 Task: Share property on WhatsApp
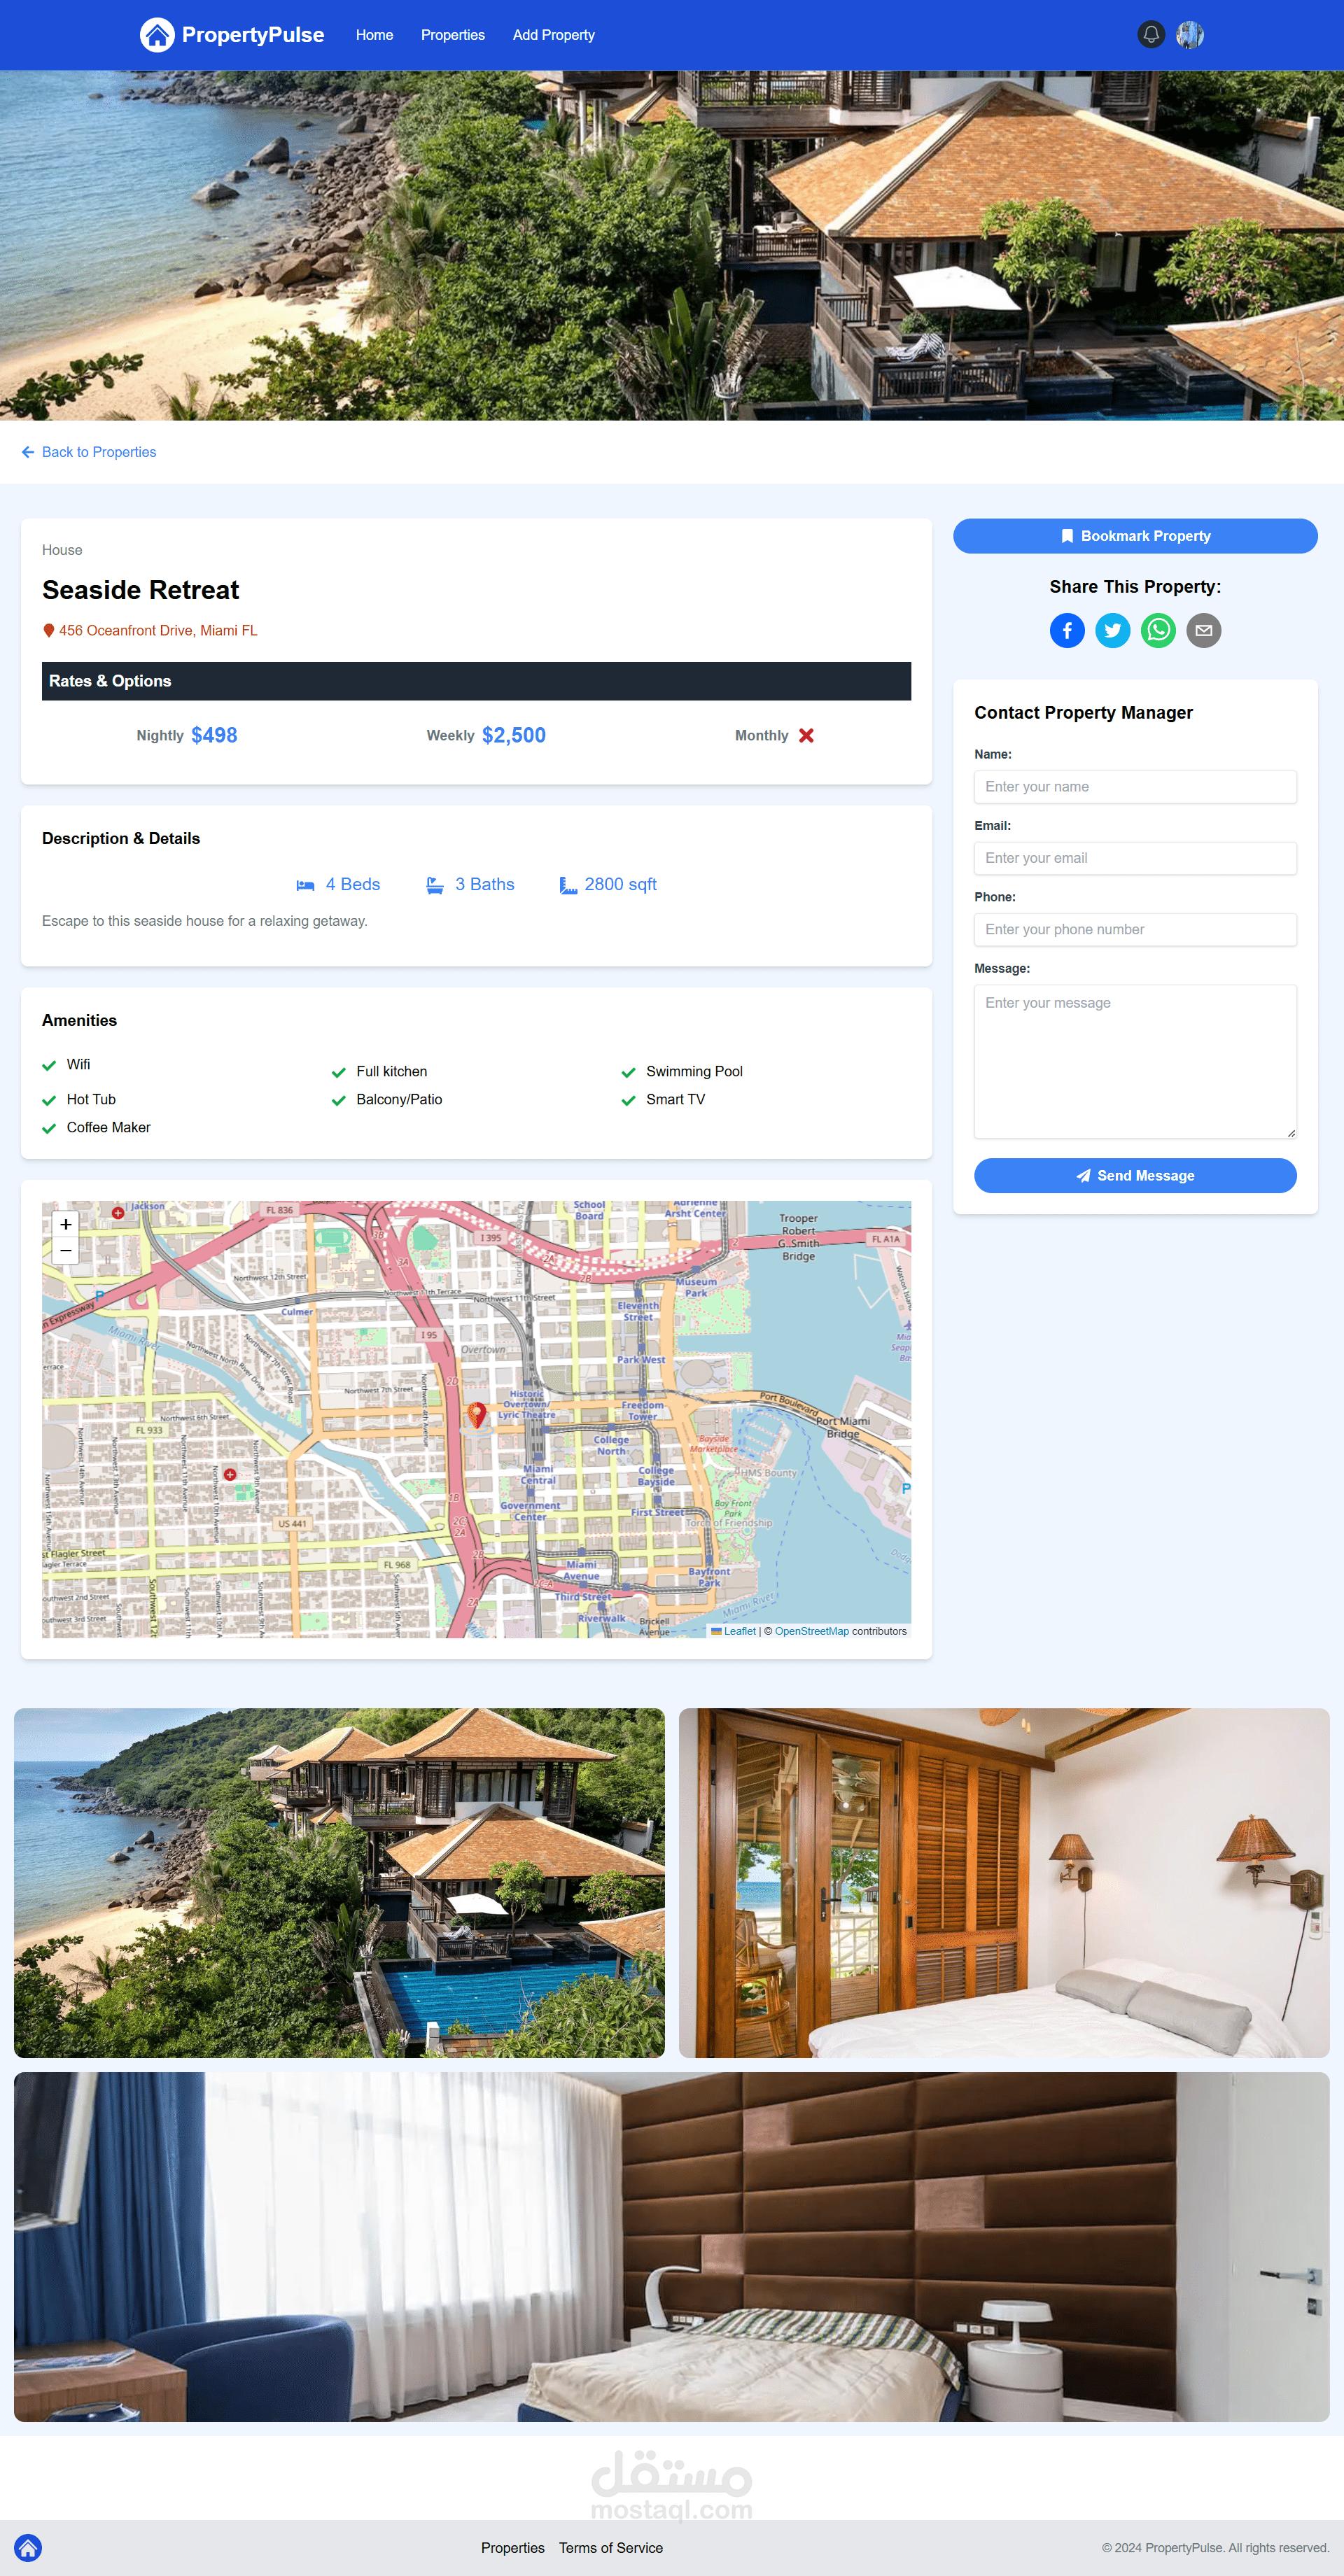(1158, 630)
